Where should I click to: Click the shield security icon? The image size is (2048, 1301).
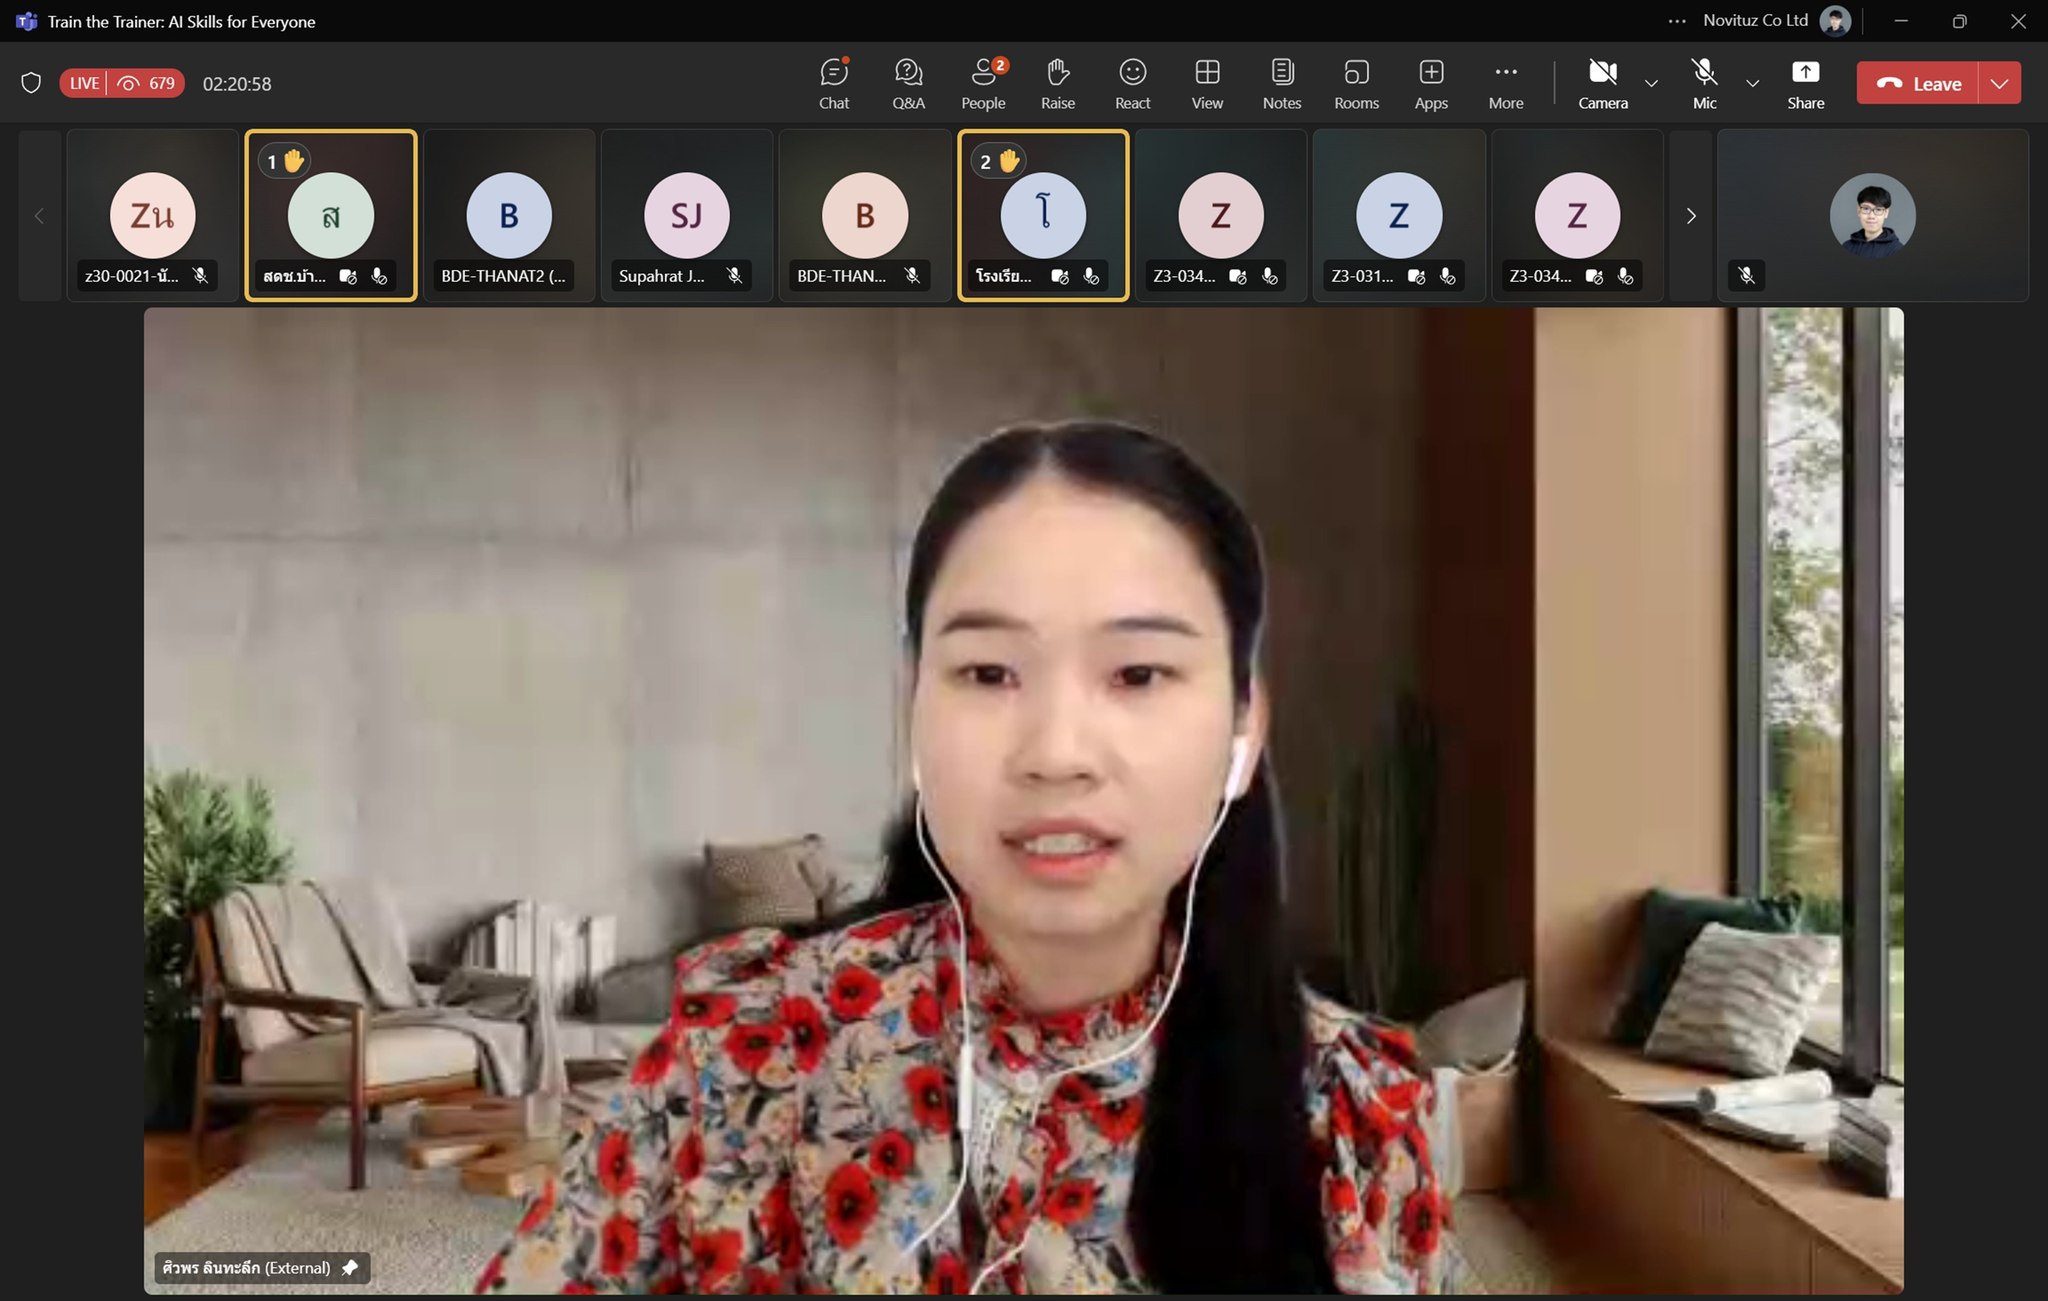(x=31, y=83)
